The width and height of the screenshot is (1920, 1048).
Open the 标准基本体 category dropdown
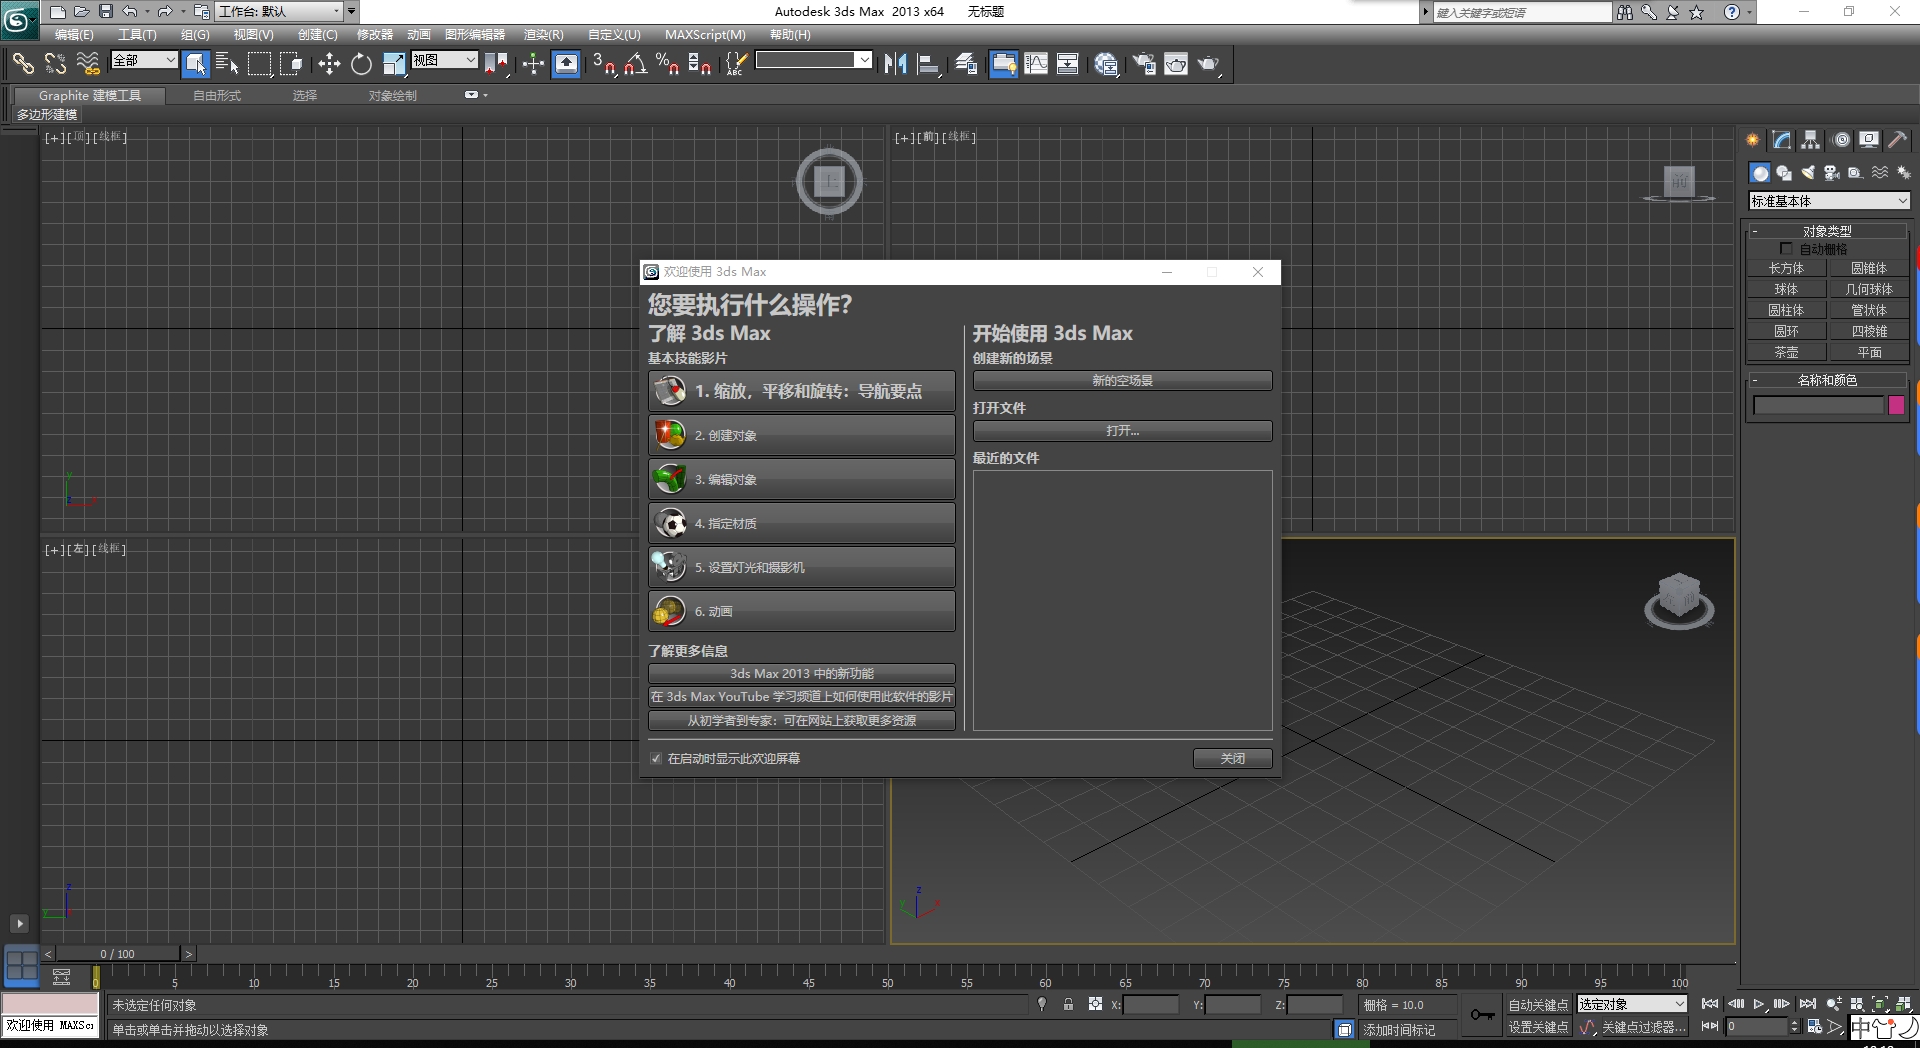click(x=1828, y=201)
